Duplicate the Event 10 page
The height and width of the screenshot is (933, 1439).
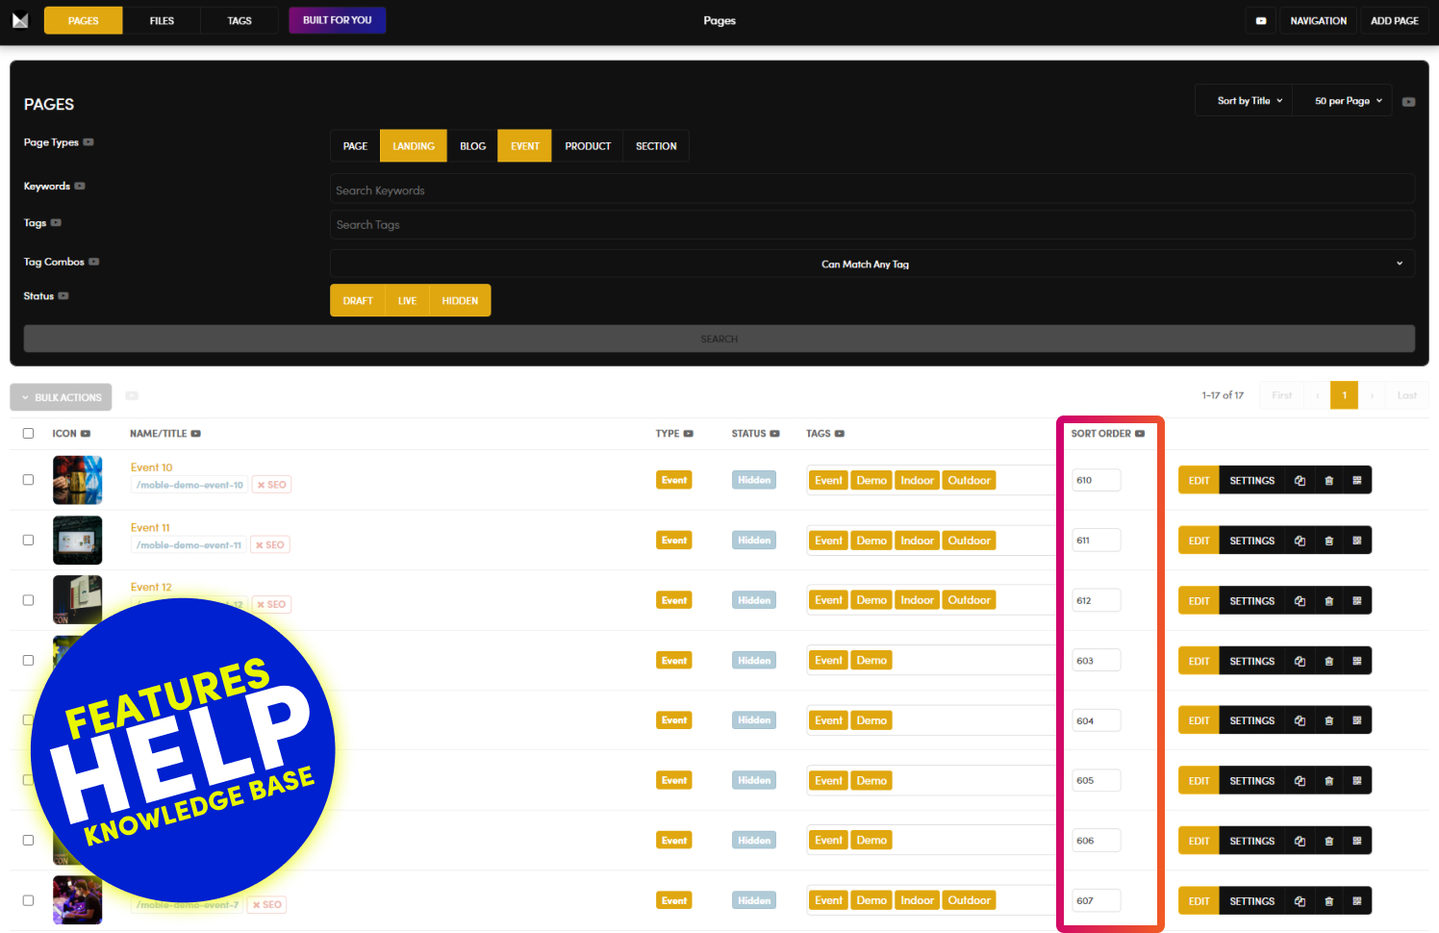pyautogui.click(x=1299, y=481)
